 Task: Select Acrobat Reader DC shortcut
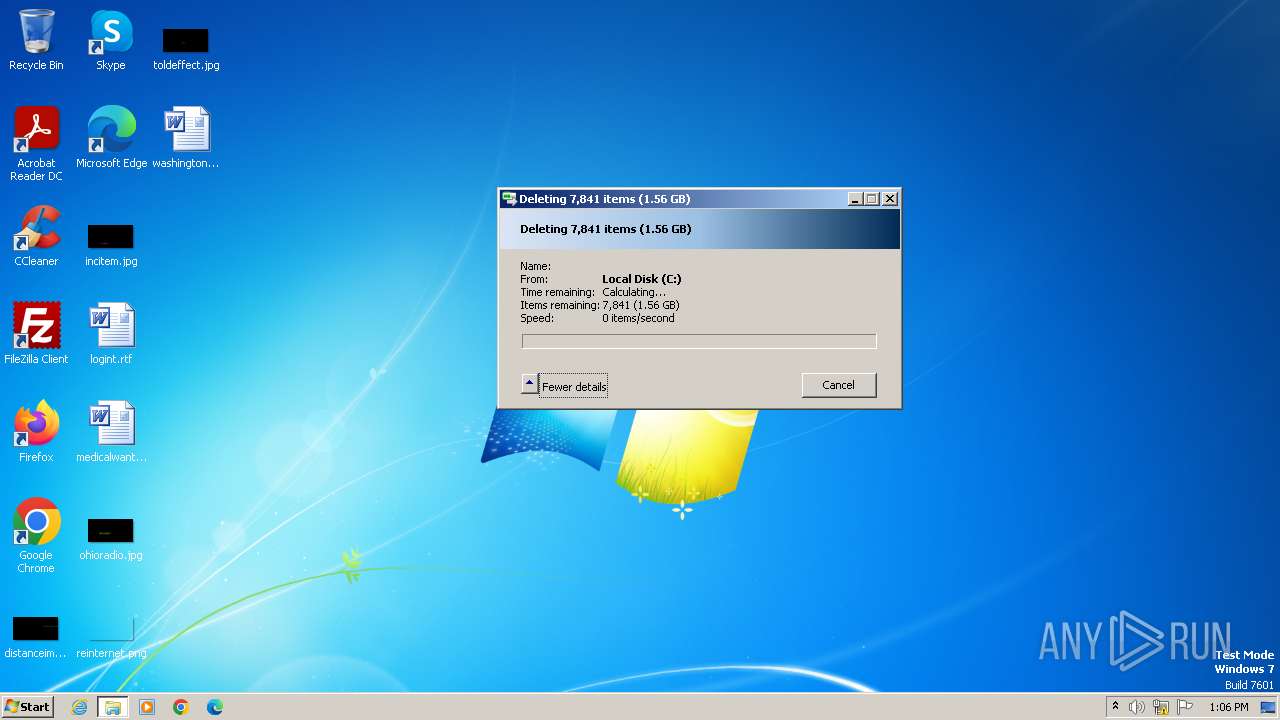click(36, 143)
